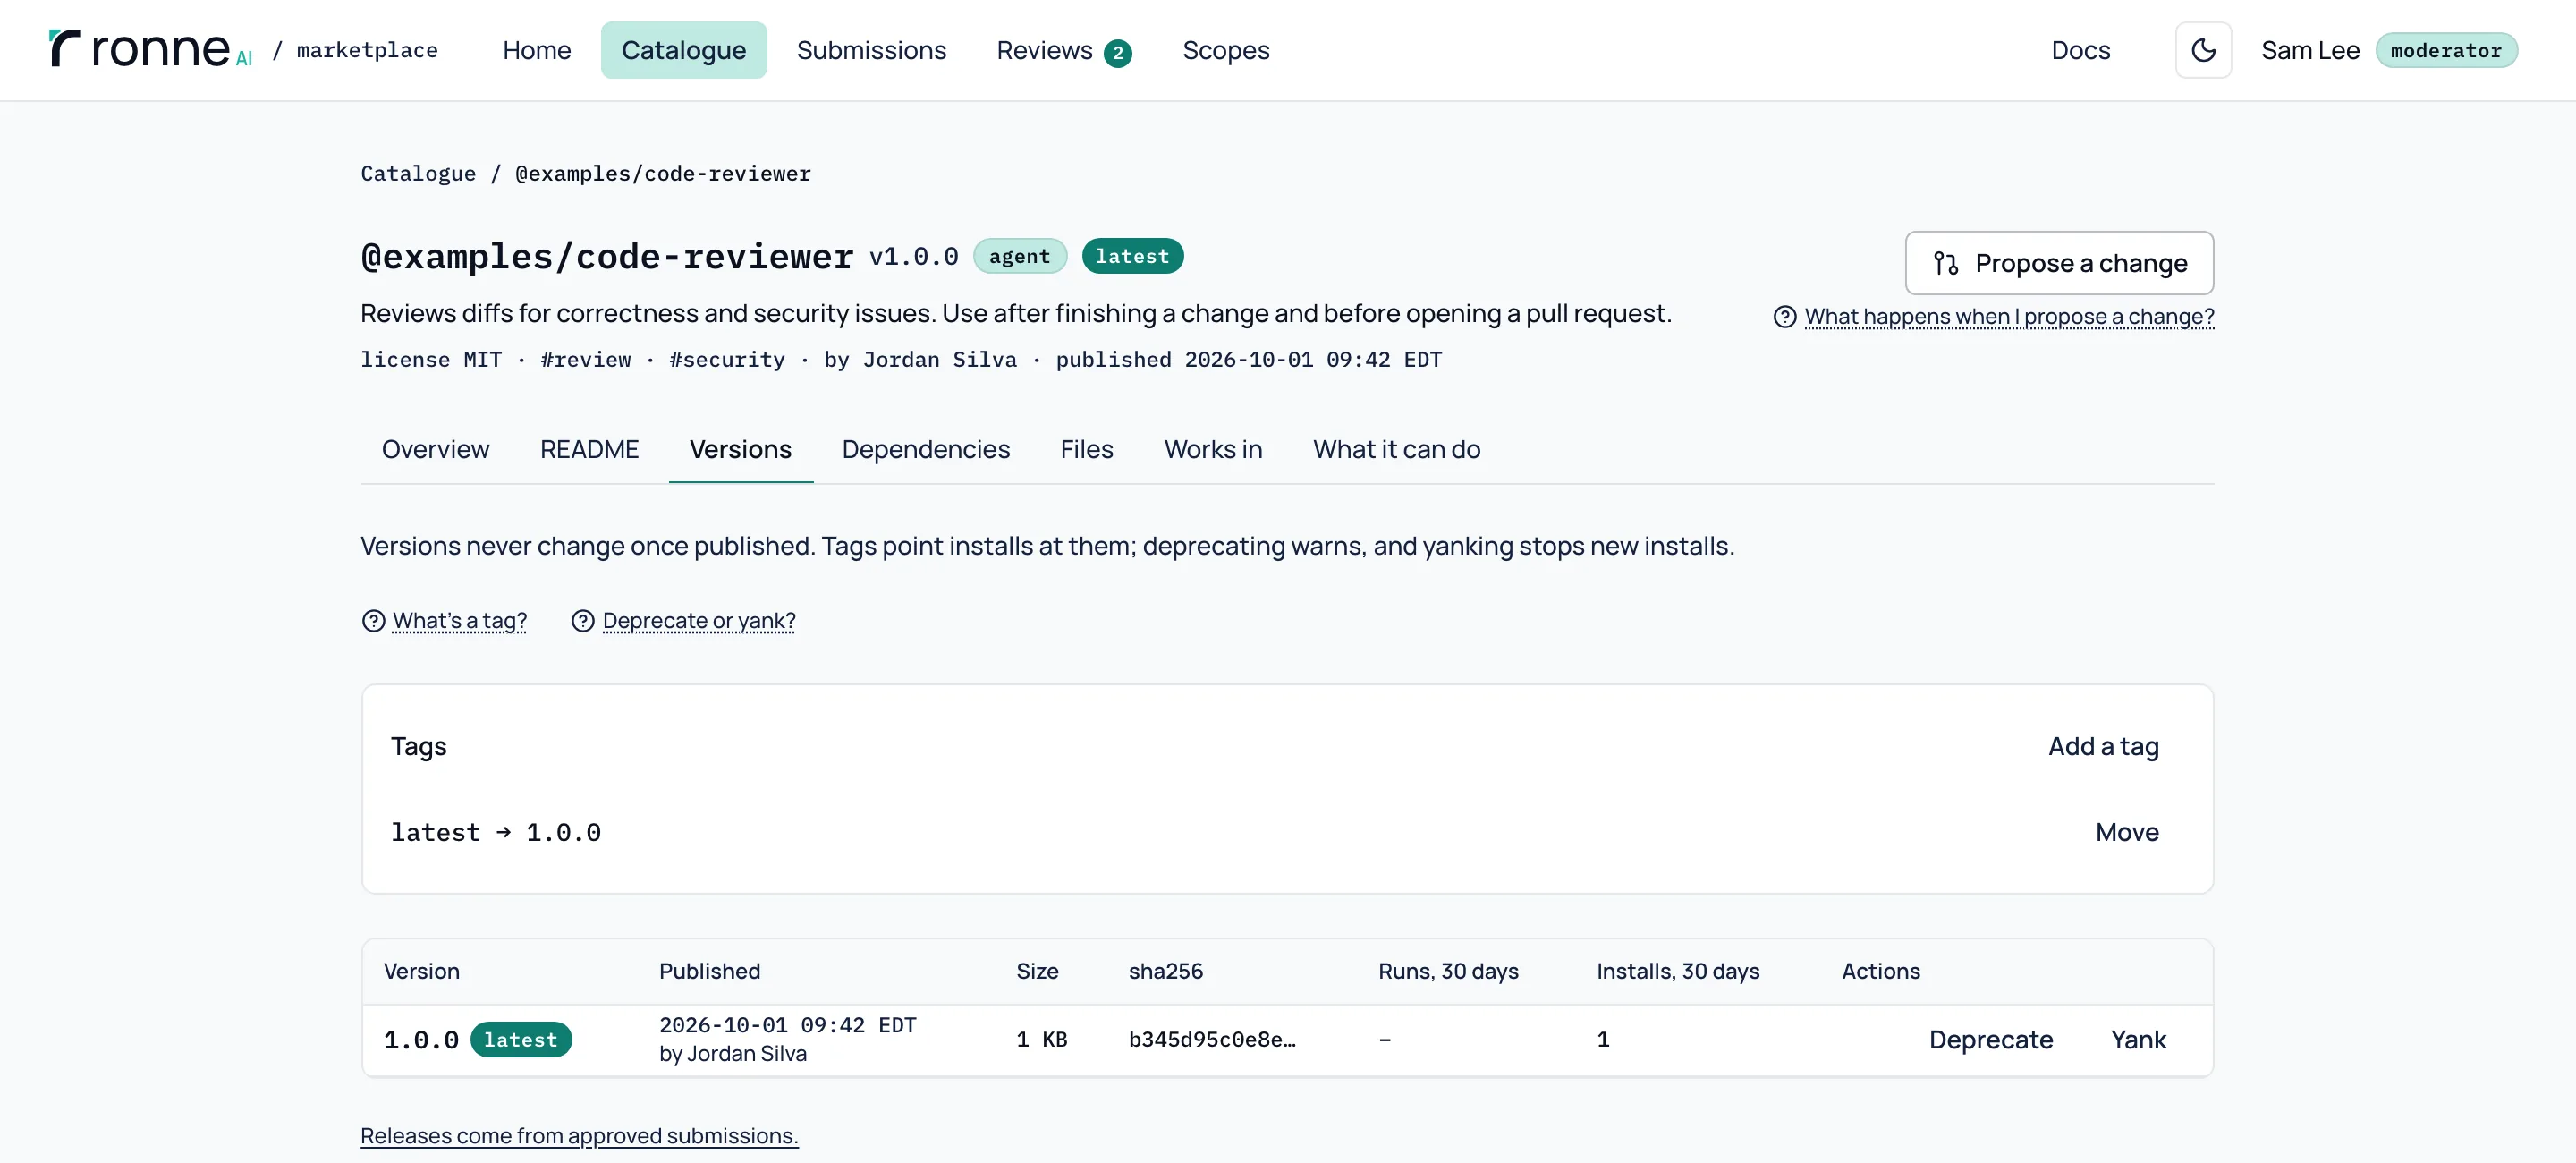Click the help icon beside Deprecate or yank?
Screen dimensions: 2576x1163
pos(583,621)
